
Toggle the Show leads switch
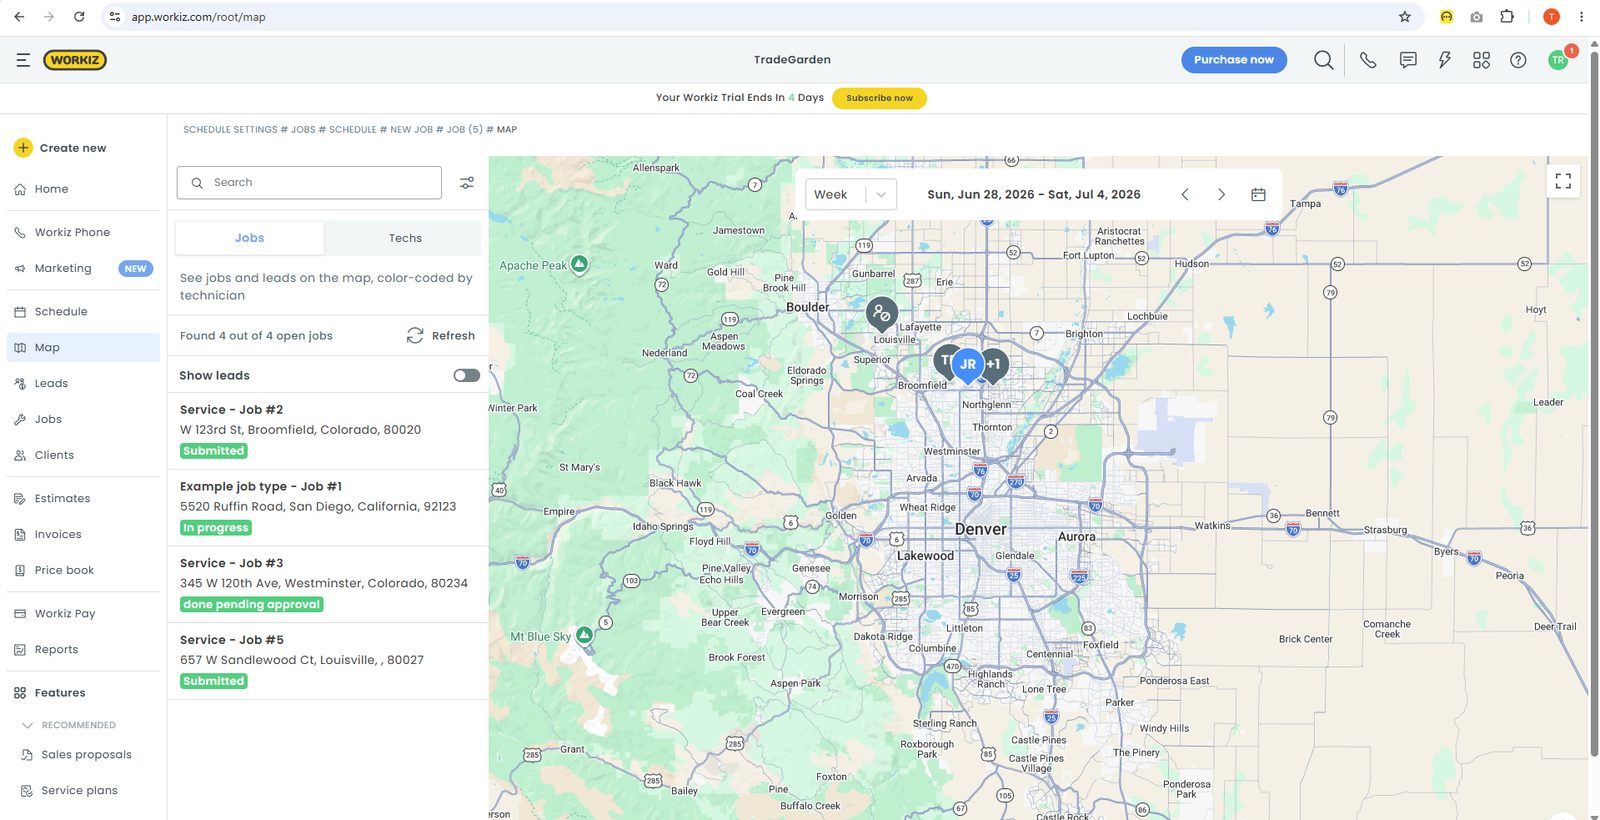pos(466,376)
